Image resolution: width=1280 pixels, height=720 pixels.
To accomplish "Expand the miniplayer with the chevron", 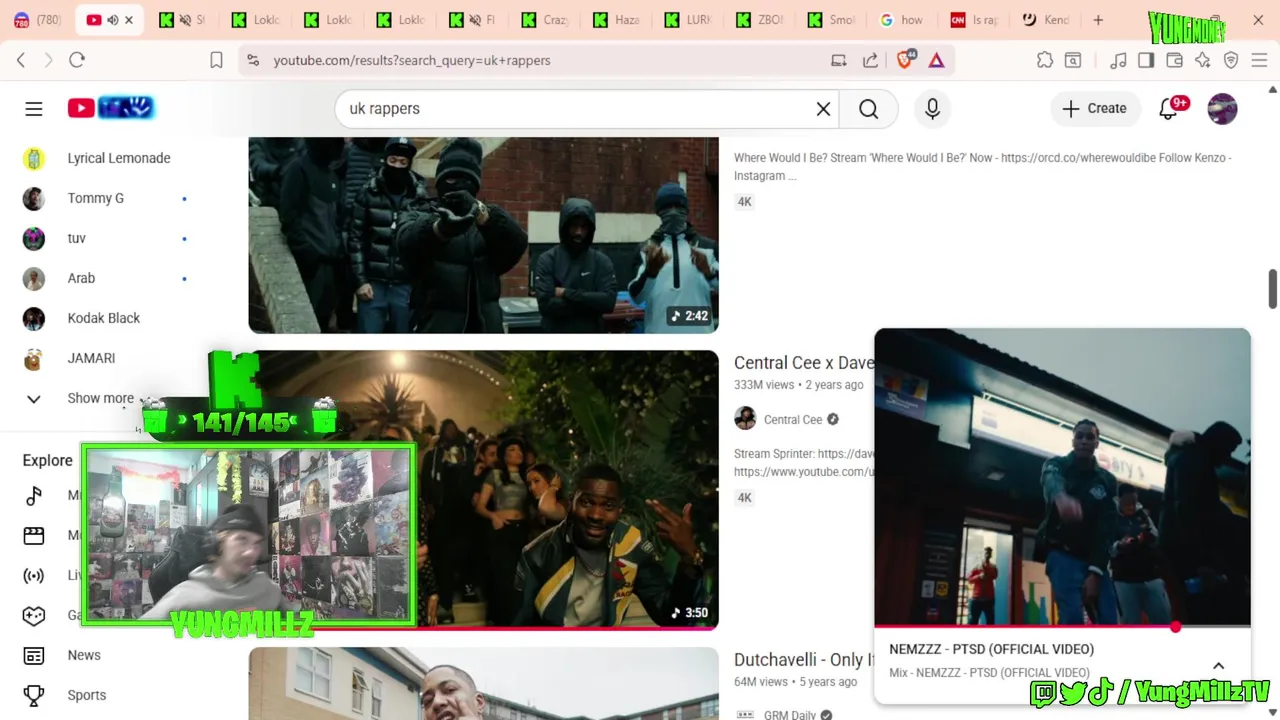I will (x=1218, y=665).
